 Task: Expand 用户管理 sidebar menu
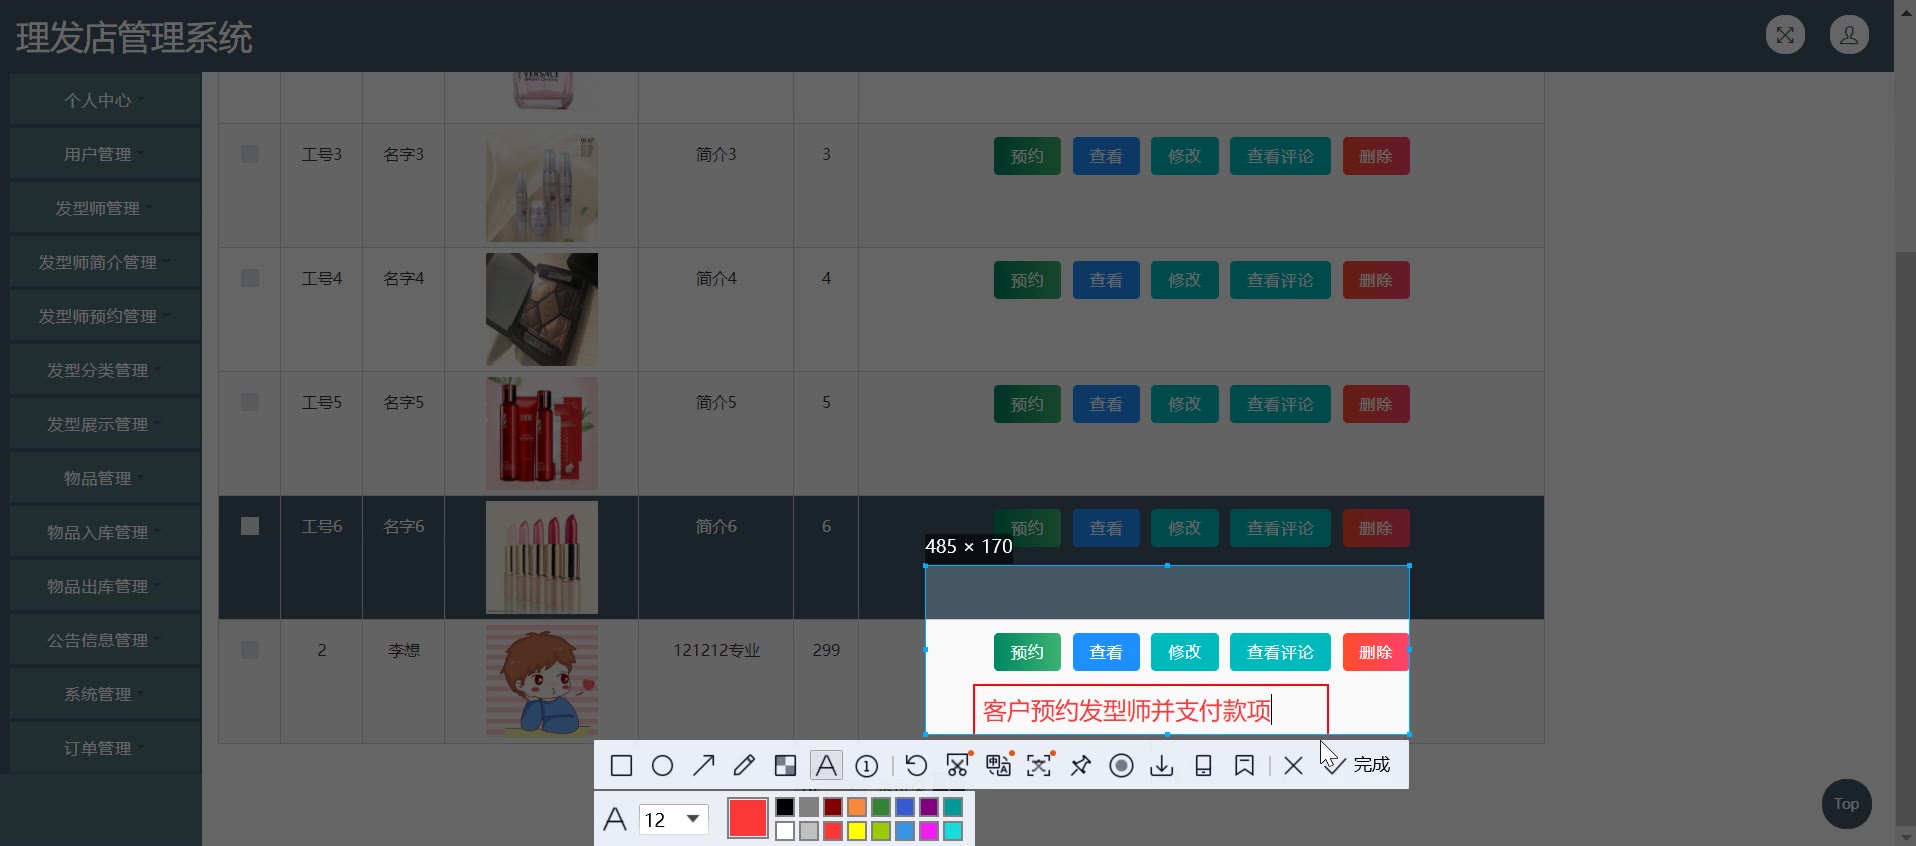point(105,154)
